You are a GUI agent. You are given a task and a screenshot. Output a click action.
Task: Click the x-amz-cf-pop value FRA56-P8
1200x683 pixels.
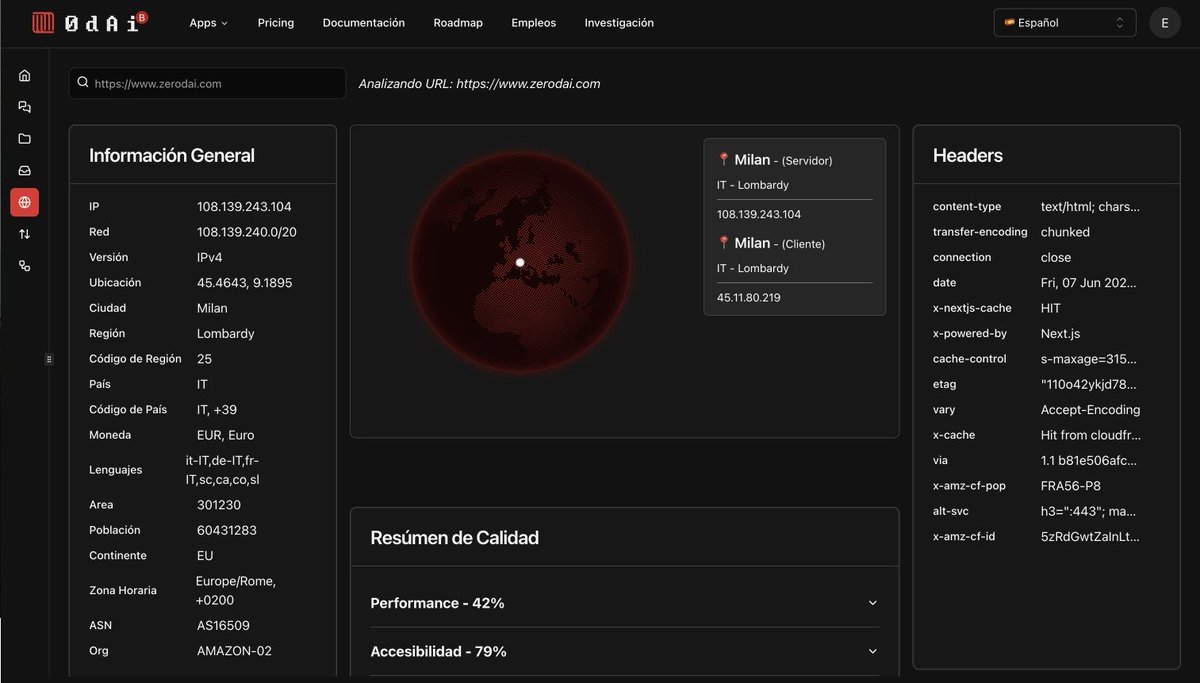1071,486
